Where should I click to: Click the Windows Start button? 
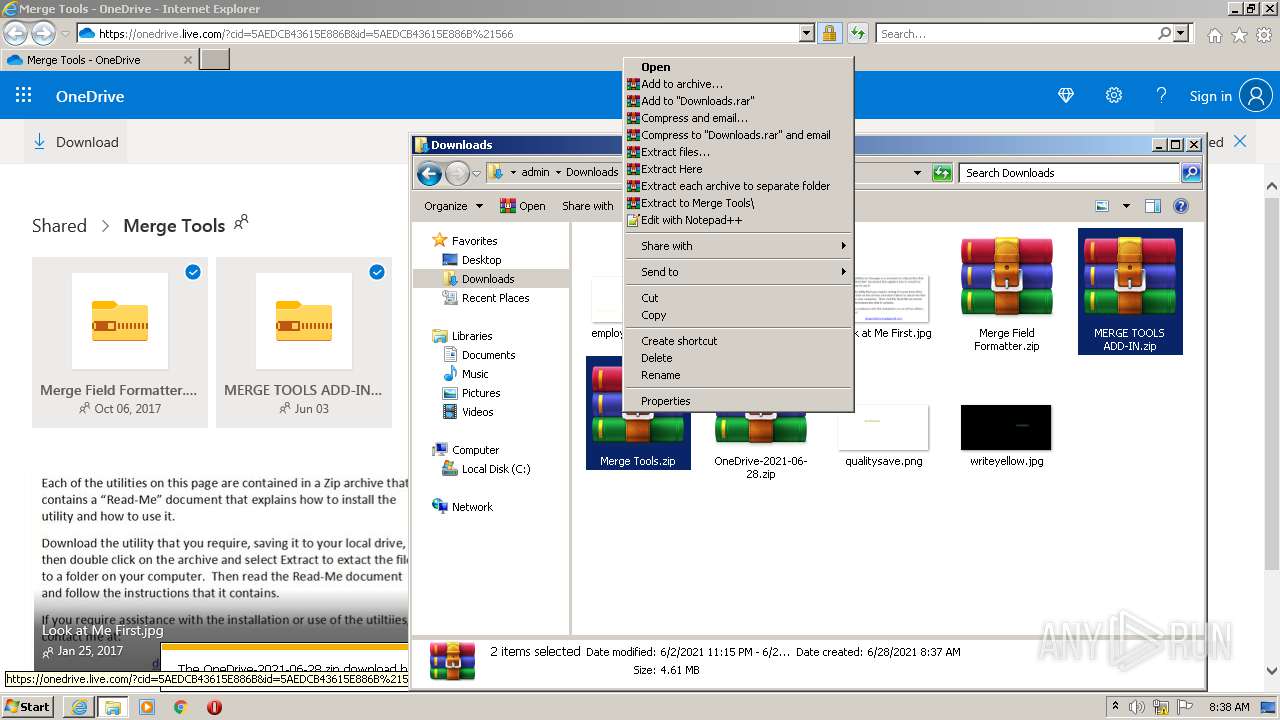click(x=27, y=706)
